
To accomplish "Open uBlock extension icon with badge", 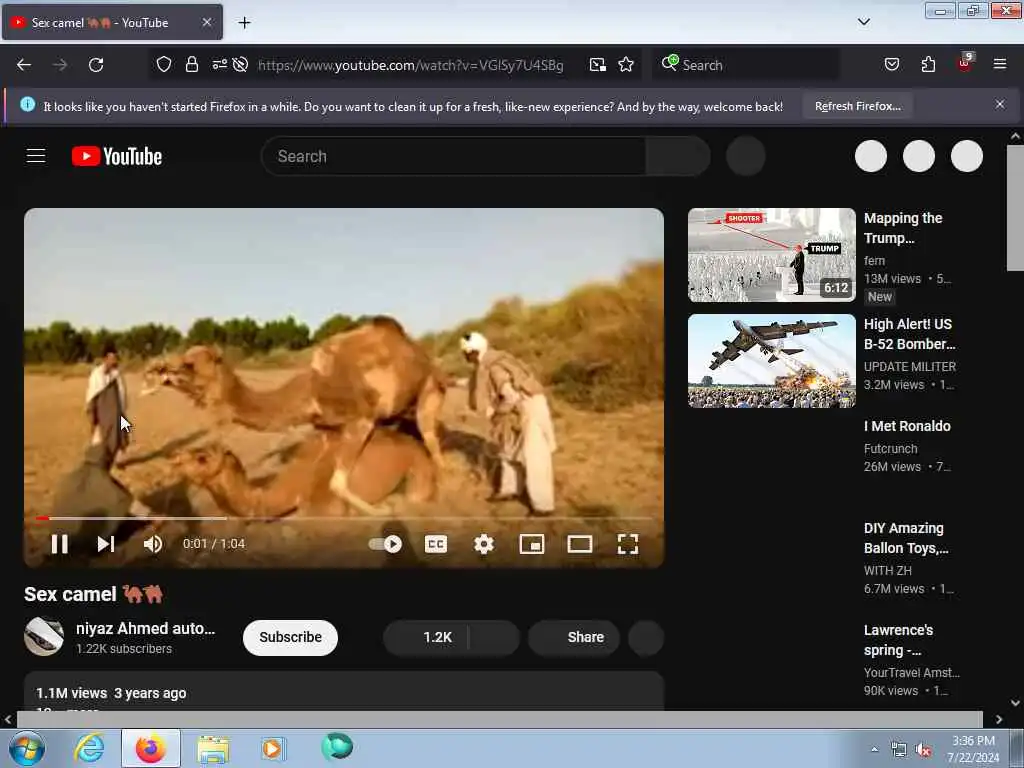I will pos(965,63).
